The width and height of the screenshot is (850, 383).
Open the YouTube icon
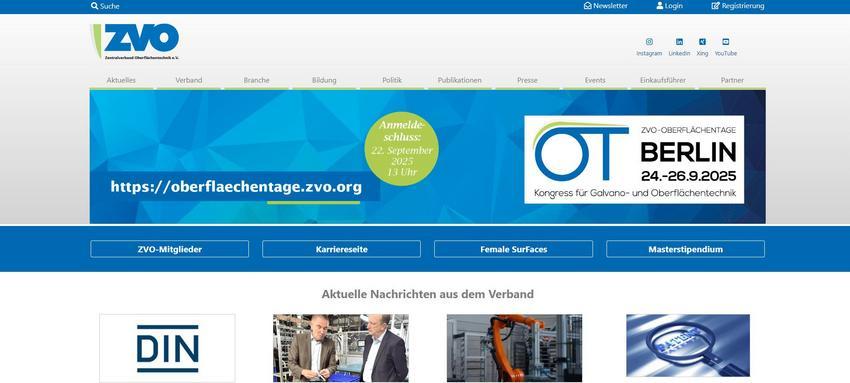(726, 42)
